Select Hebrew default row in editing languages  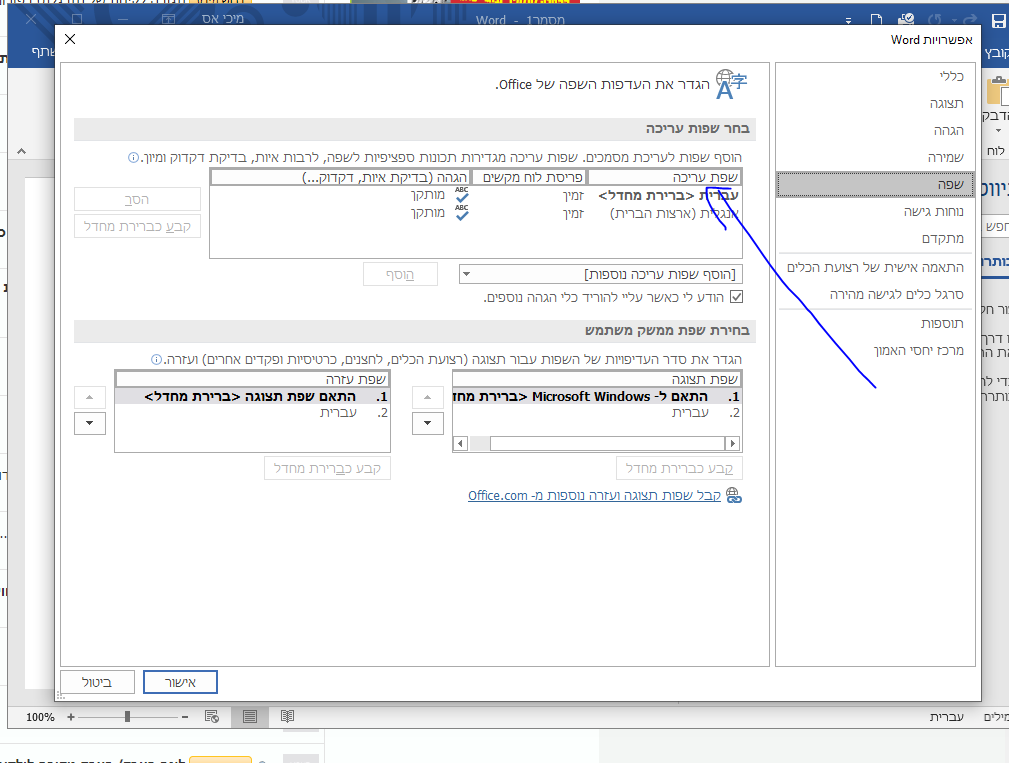coord(476,195)
